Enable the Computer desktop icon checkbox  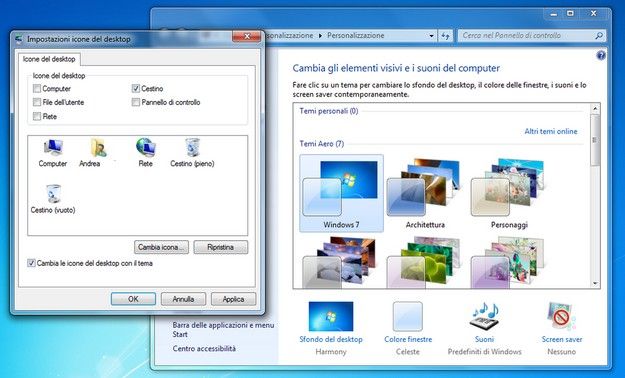click(x=37, y=88)
